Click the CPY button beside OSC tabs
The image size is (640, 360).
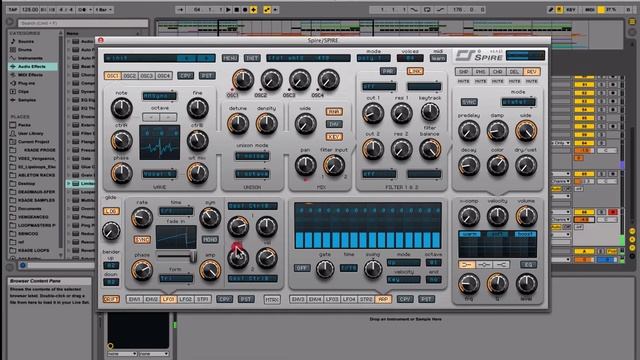click(185, 76)
